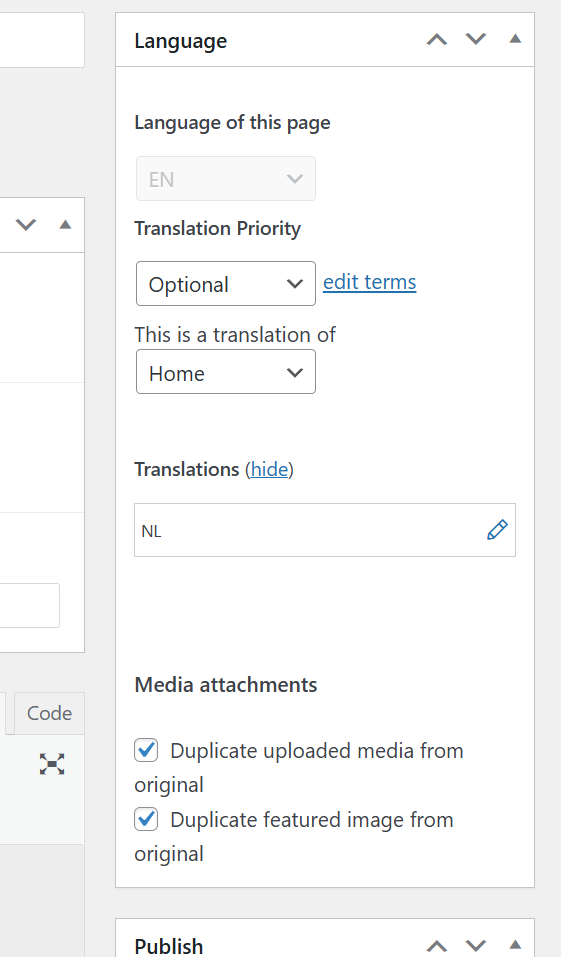Open the disabled EN language dropdown
Screen dimensions: 561x957
(x=226, y=178)
